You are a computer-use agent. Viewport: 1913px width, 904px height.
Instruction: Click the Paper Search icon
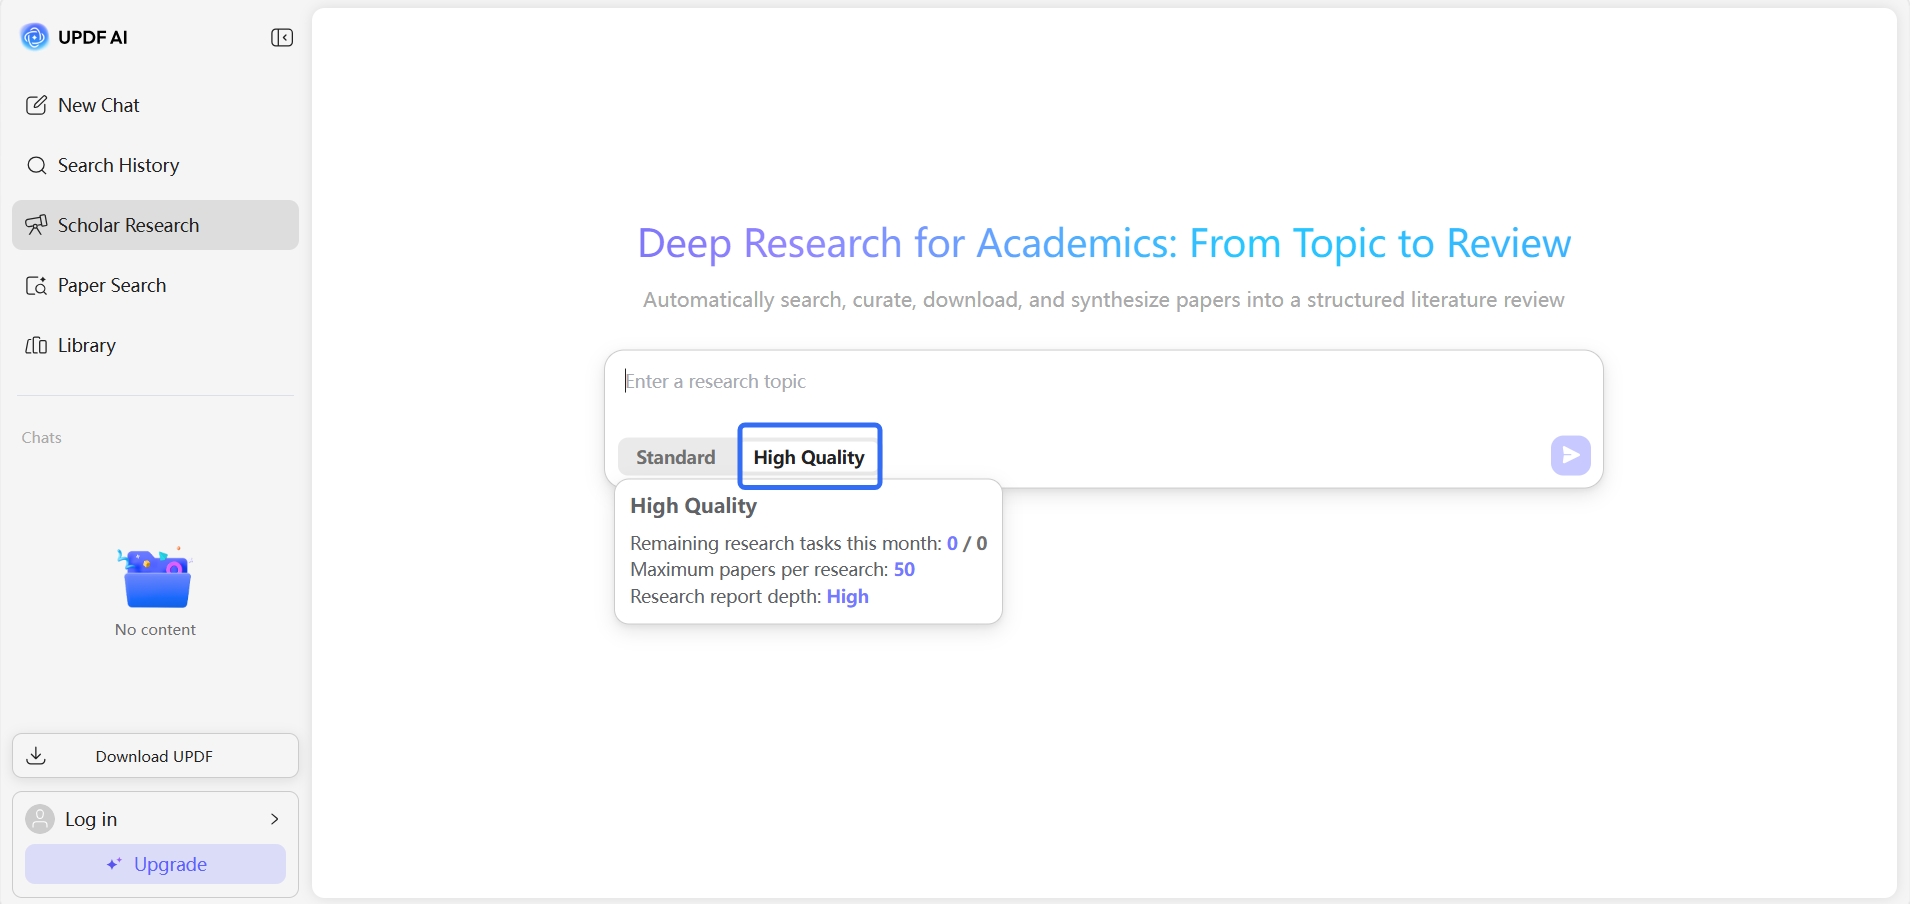36,285
